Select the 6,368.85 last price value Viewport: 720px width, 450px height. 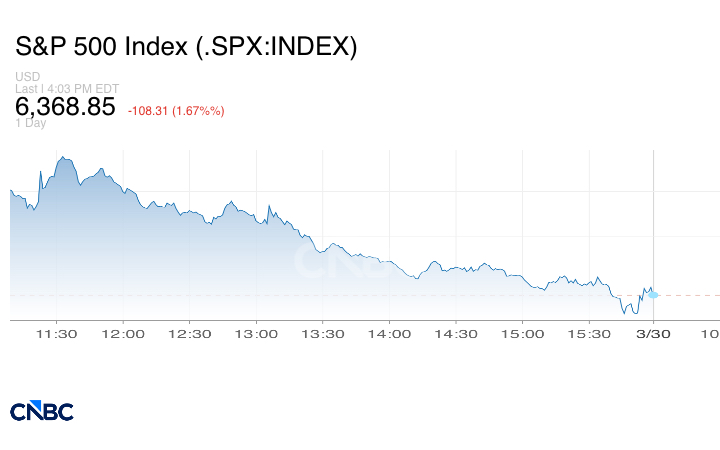tap(65, 107)
